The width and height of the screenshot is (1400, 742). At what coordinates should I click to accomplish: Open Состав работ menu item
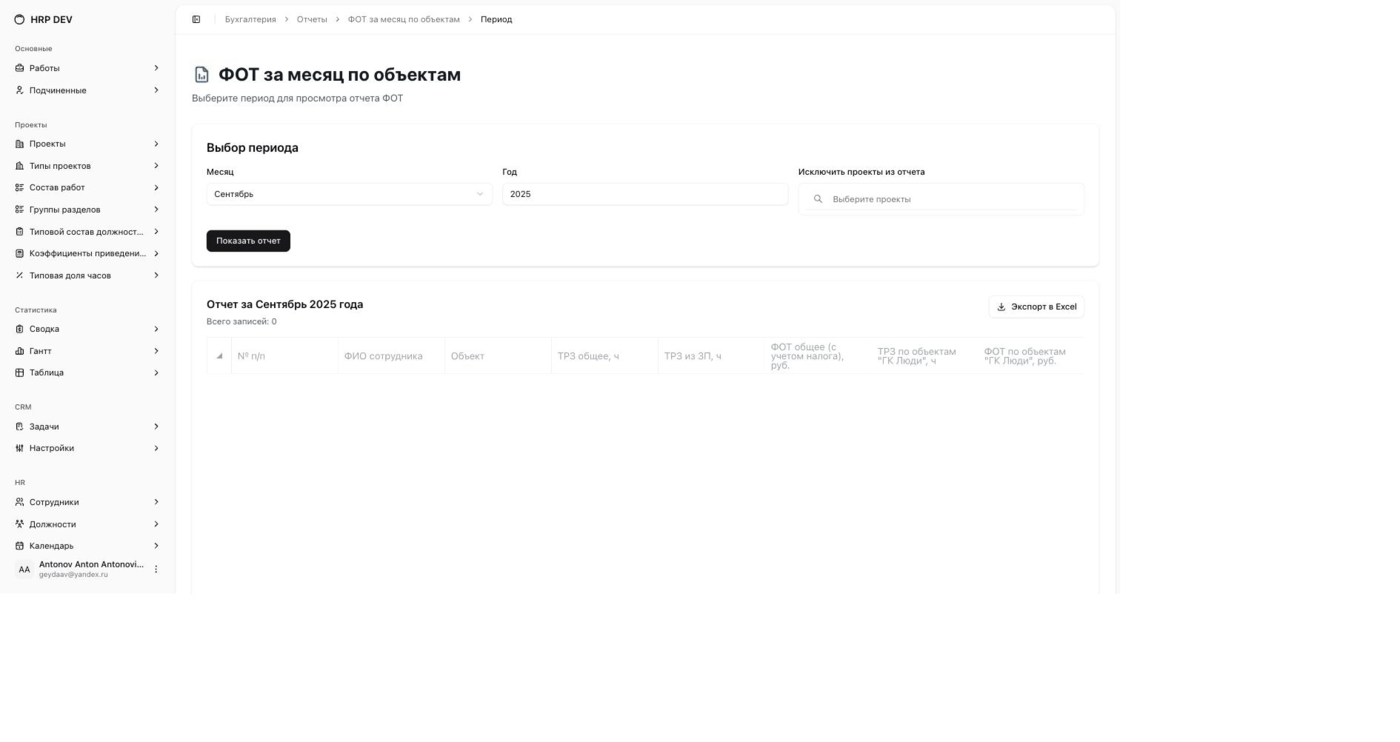(88, 188)
